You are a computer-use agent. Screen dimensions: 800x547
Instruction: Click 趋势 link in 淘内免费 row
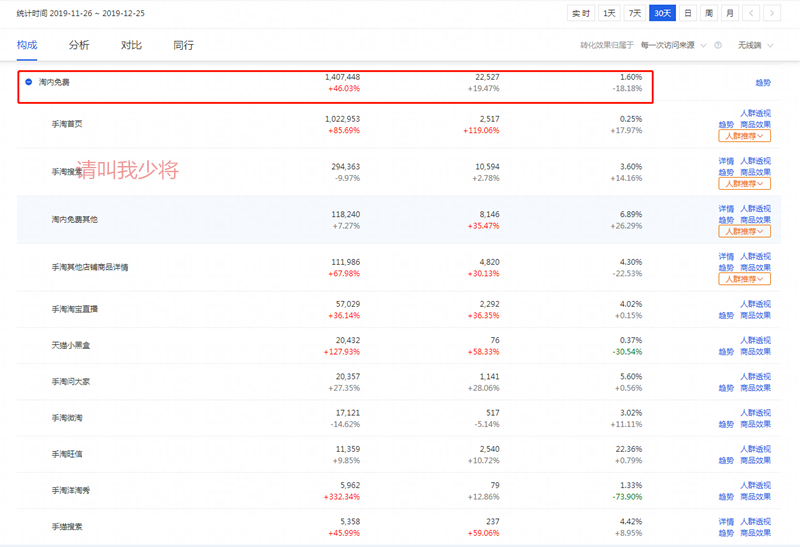pos(763,82)
